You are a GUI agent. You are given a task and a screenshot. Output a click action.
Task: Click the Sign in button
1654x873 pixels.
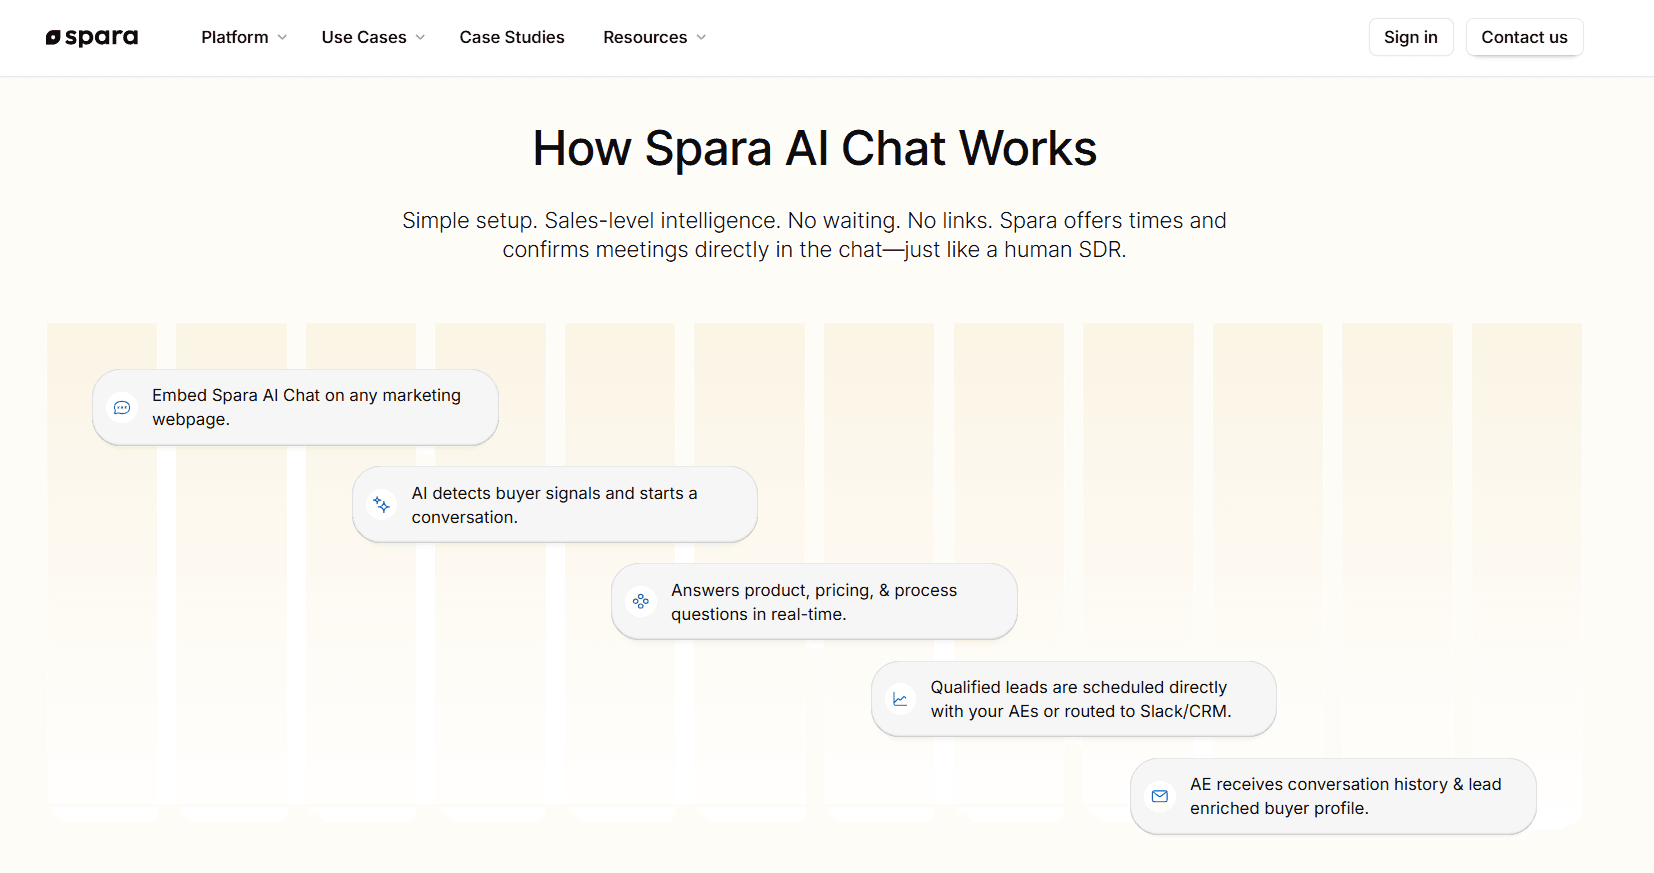click(1411, 37)
